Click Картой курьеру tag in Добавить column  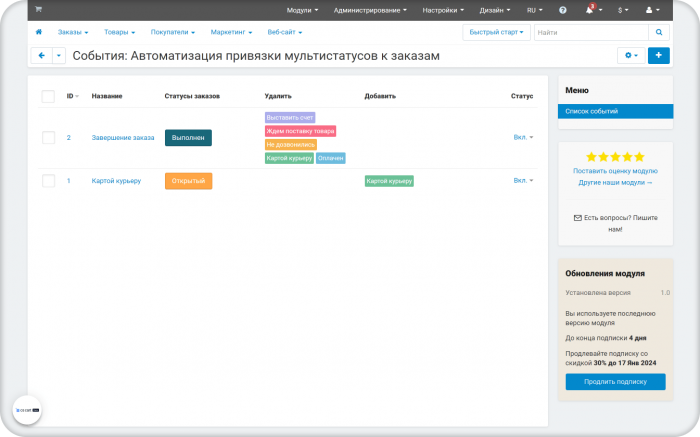click(x=389, y=181)
